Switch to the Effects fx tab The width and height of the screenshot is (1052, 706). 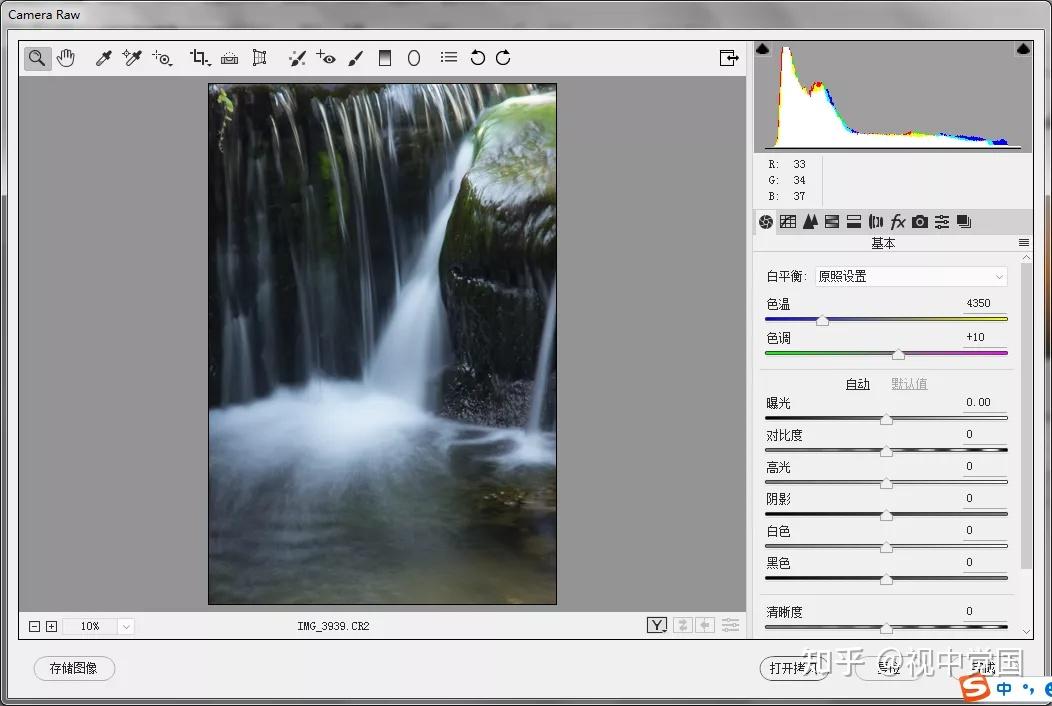tap(898, 222)
